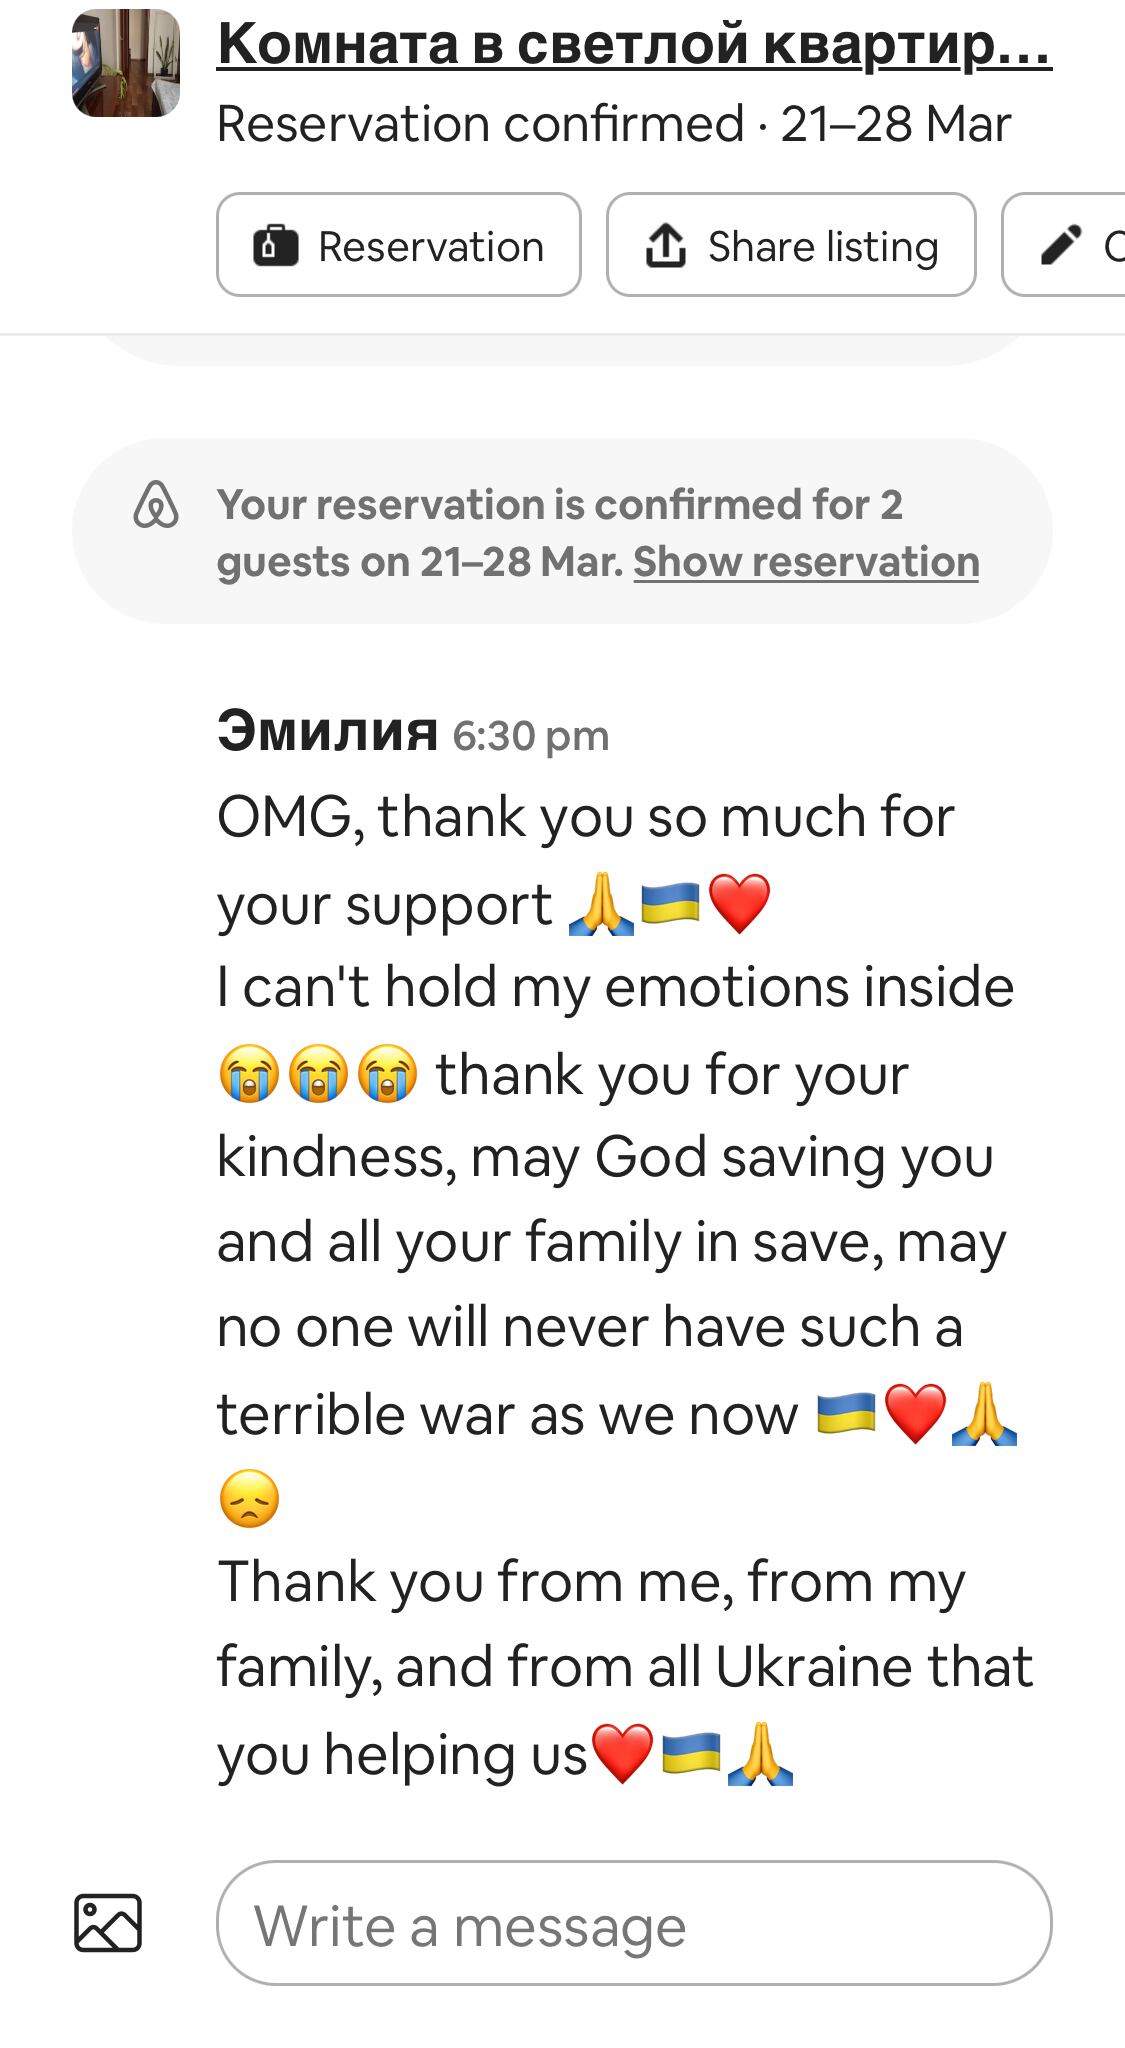Tap the Ukraine flag emoji after "your support"

[670, 903]
